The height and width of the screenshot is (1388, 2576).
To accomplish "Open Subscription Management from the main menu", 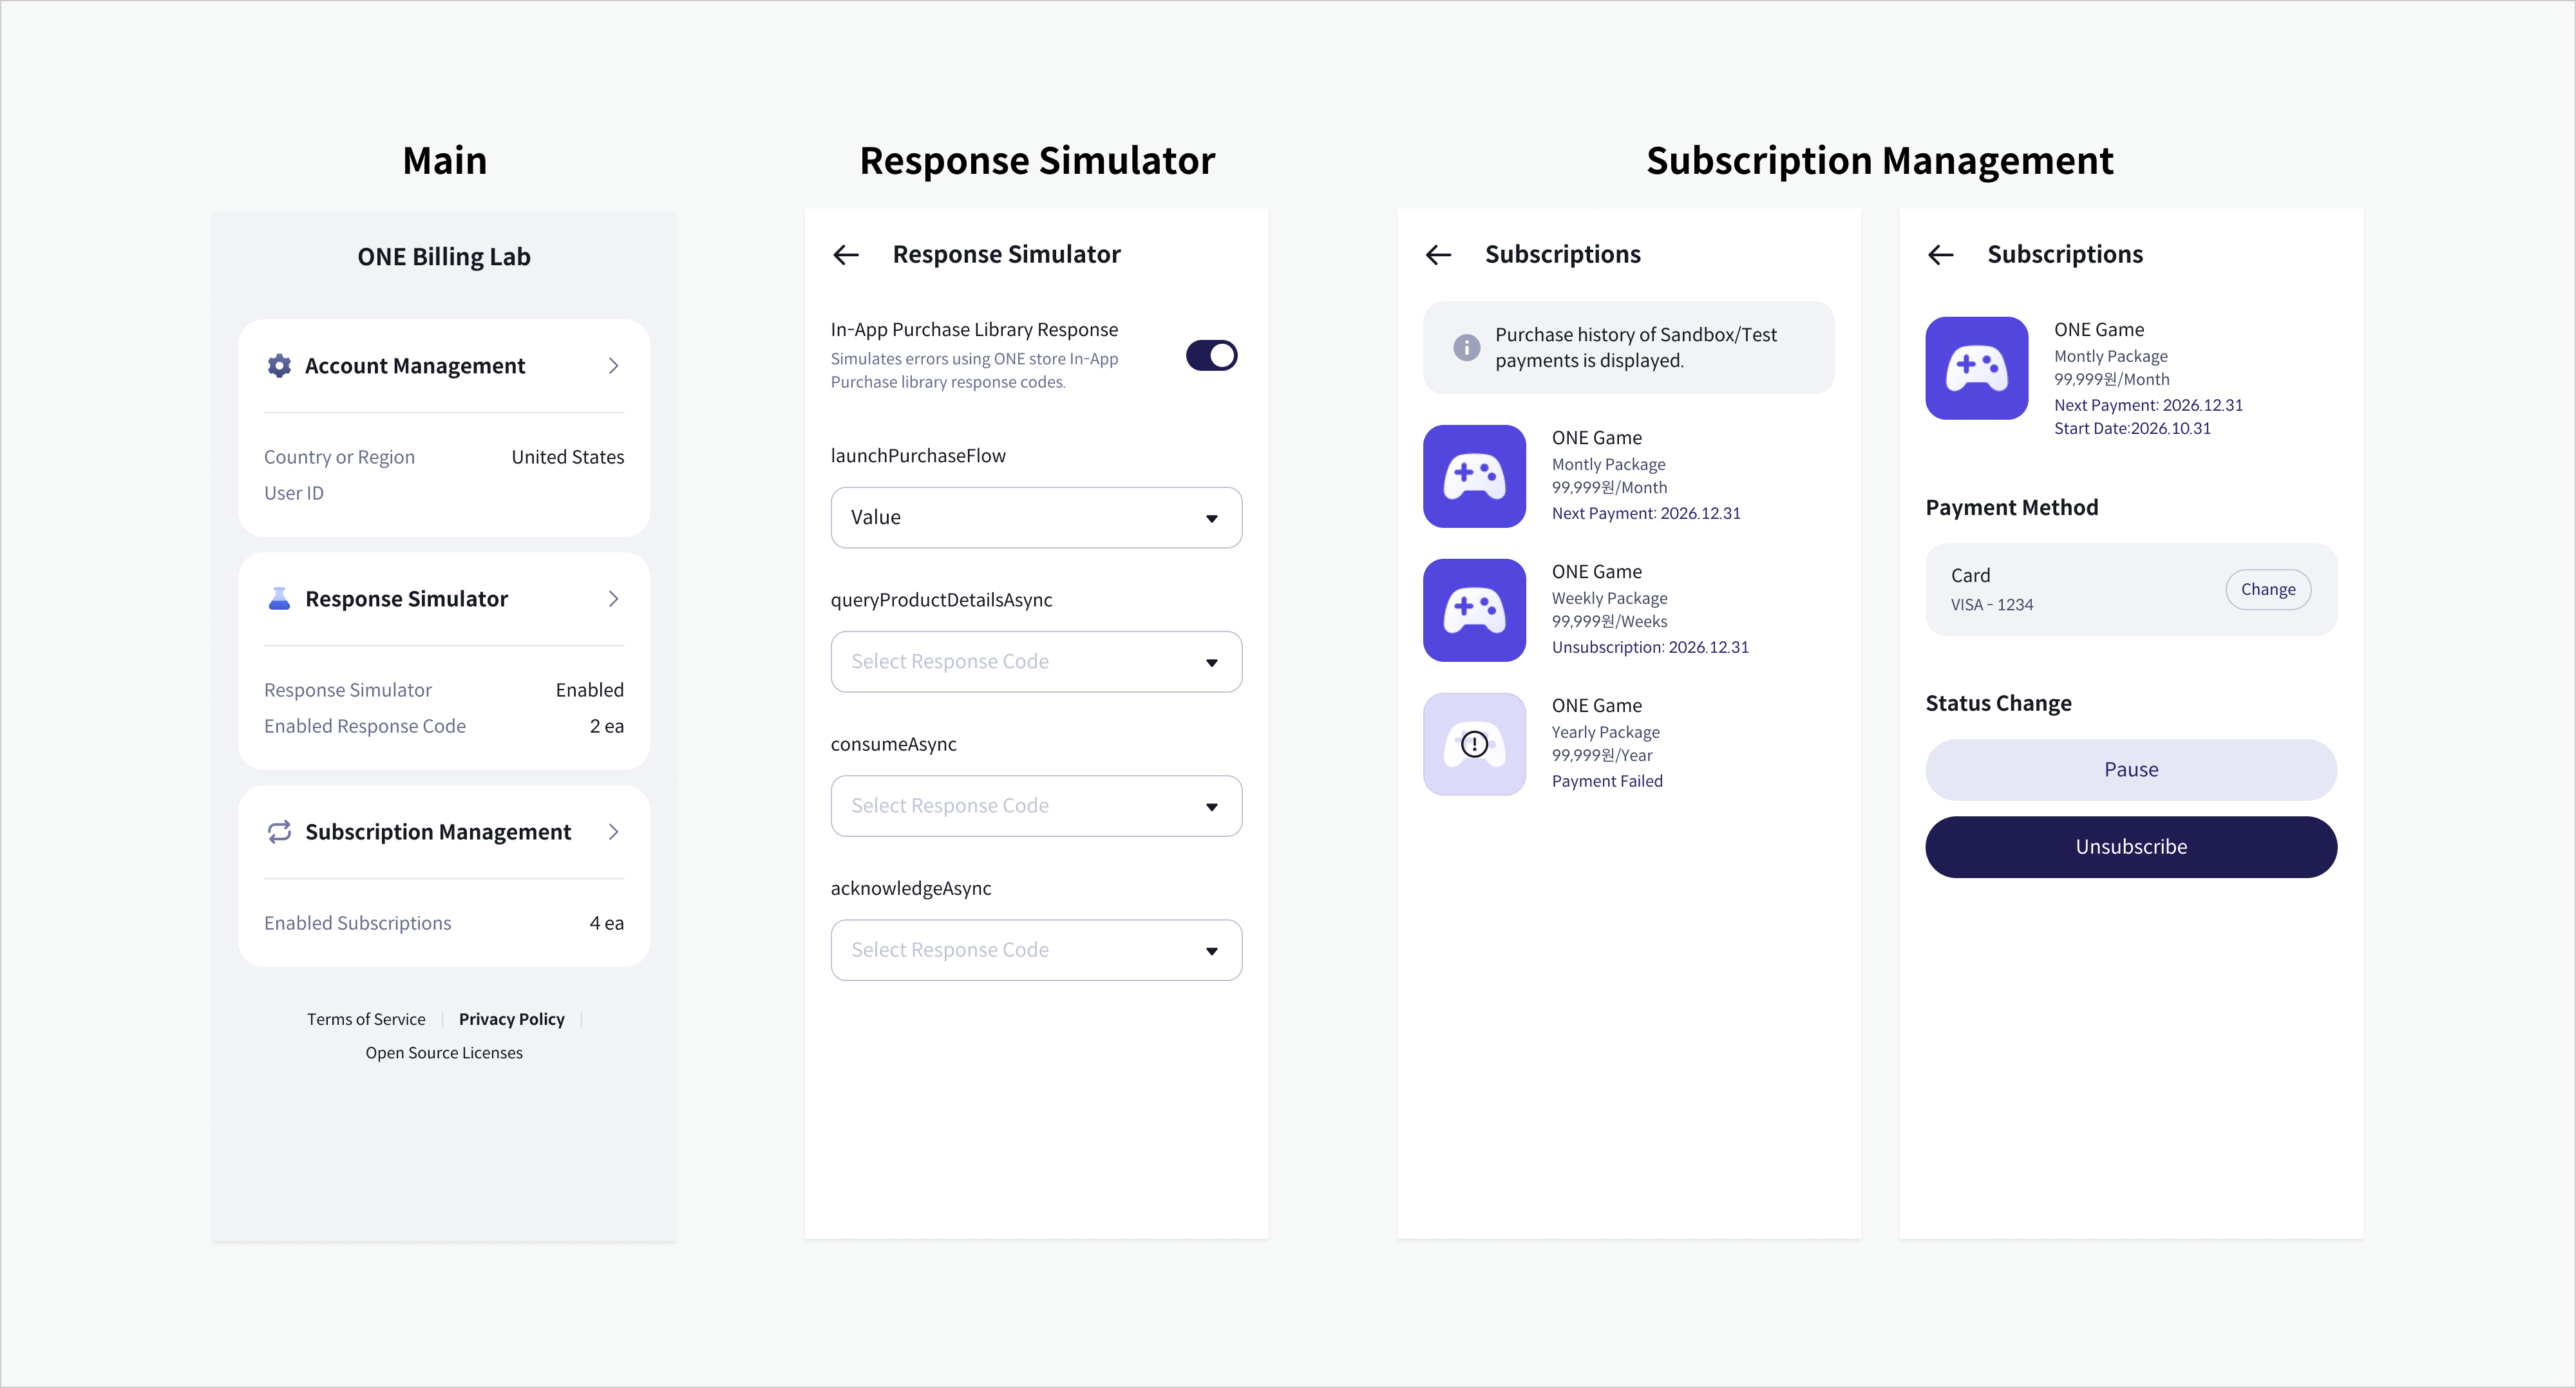I will (438, 832).
